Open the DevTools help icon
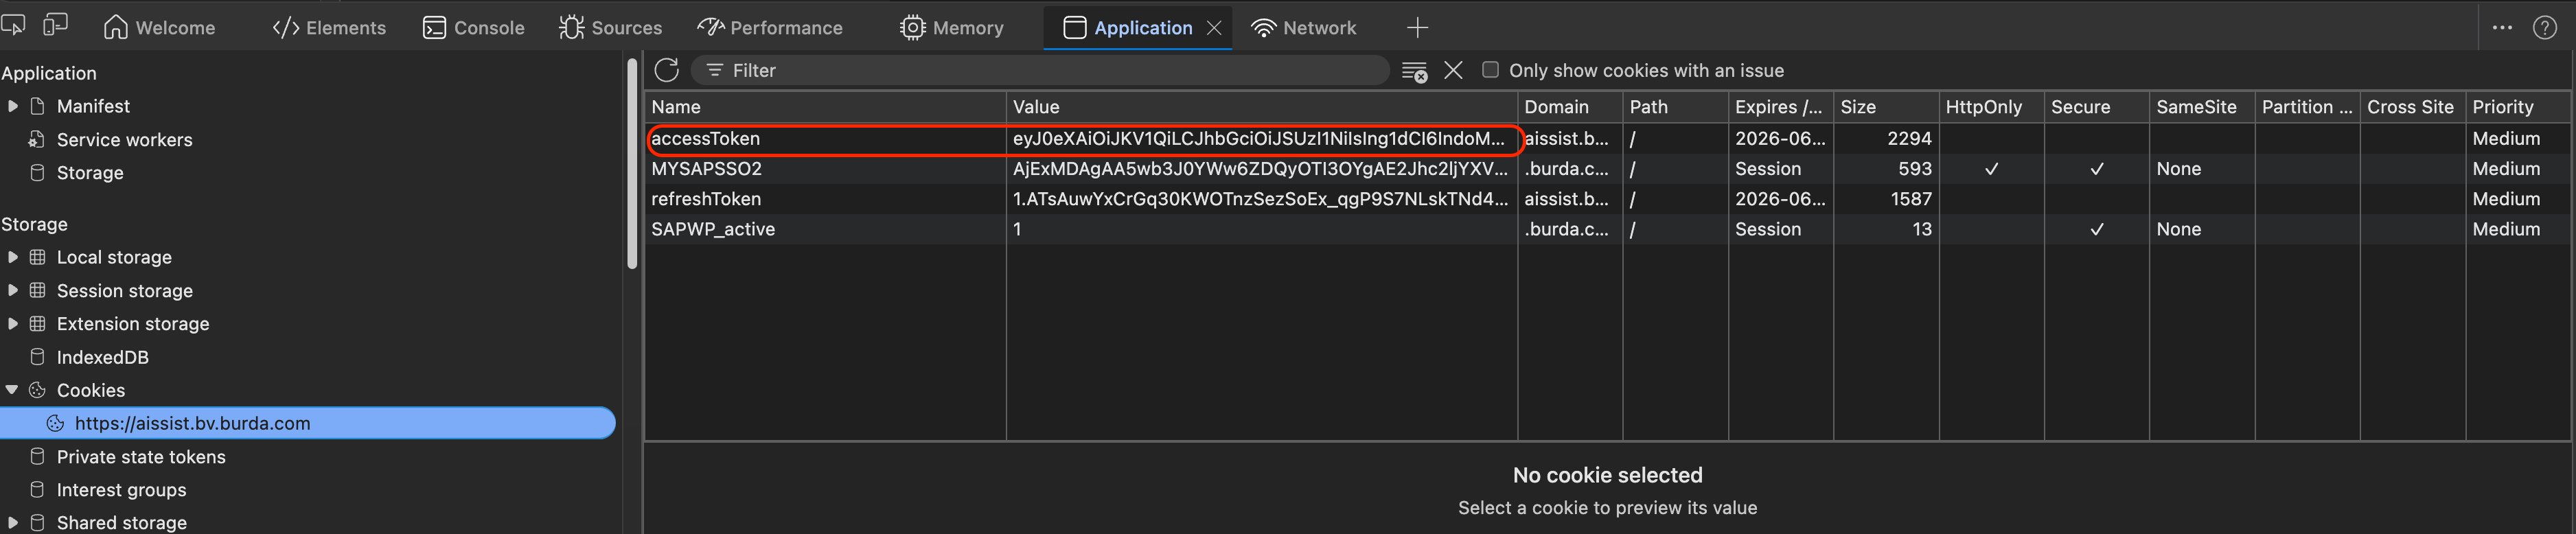Viewport: 2576px width, 534px height. [2545, 28]
